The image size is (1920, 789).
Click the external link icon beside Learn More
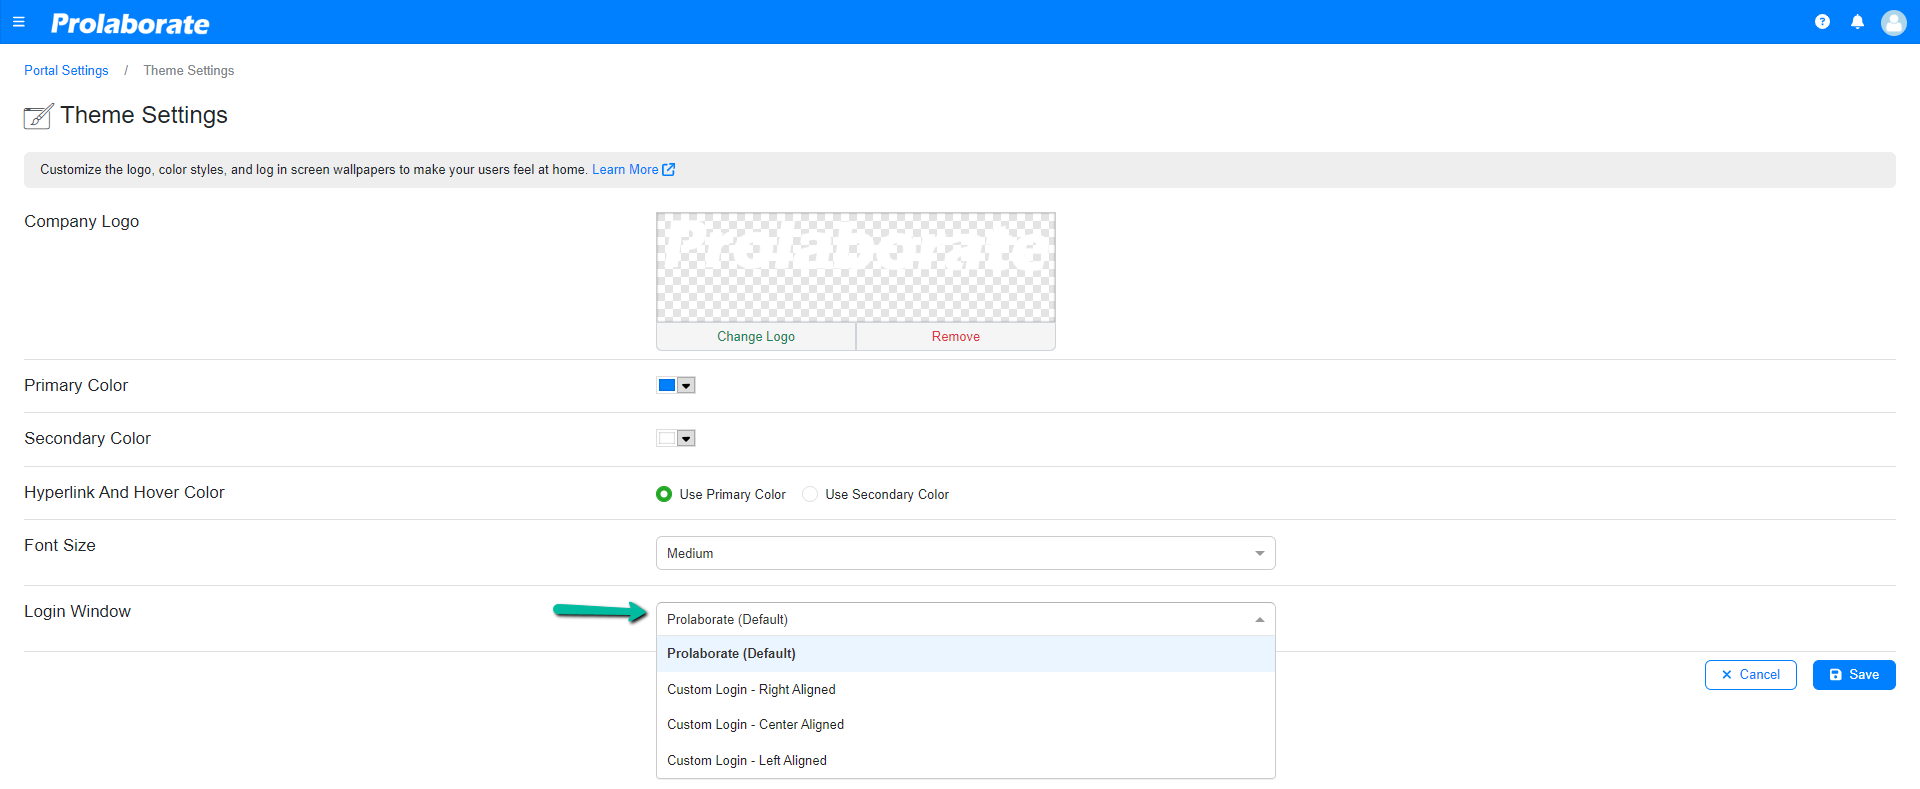[x=669, y=169]
